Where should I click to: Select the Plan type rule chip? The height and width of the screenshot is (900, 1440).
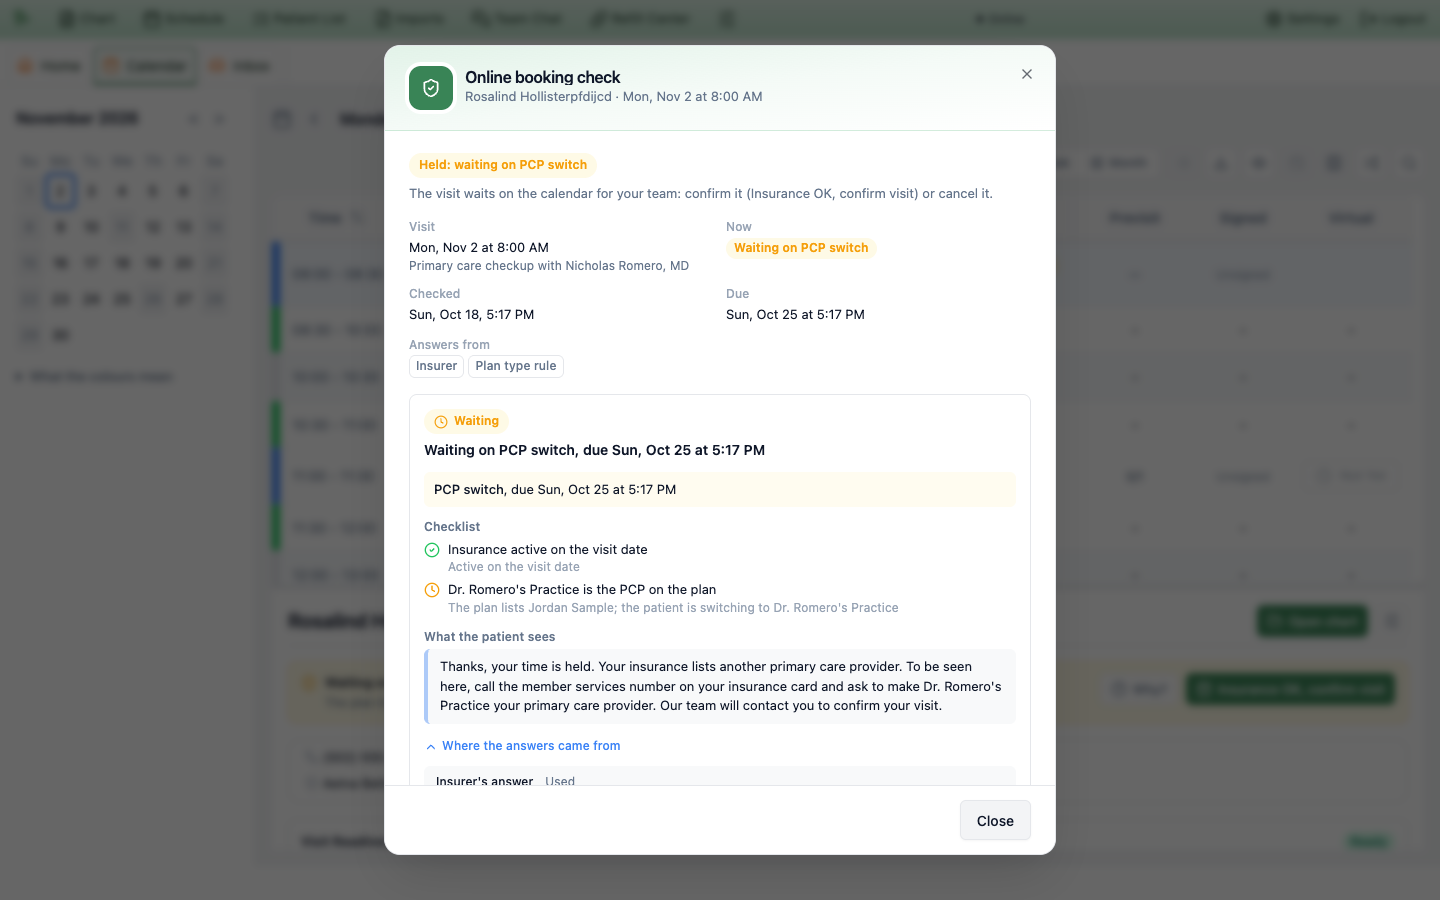point(516,366)
